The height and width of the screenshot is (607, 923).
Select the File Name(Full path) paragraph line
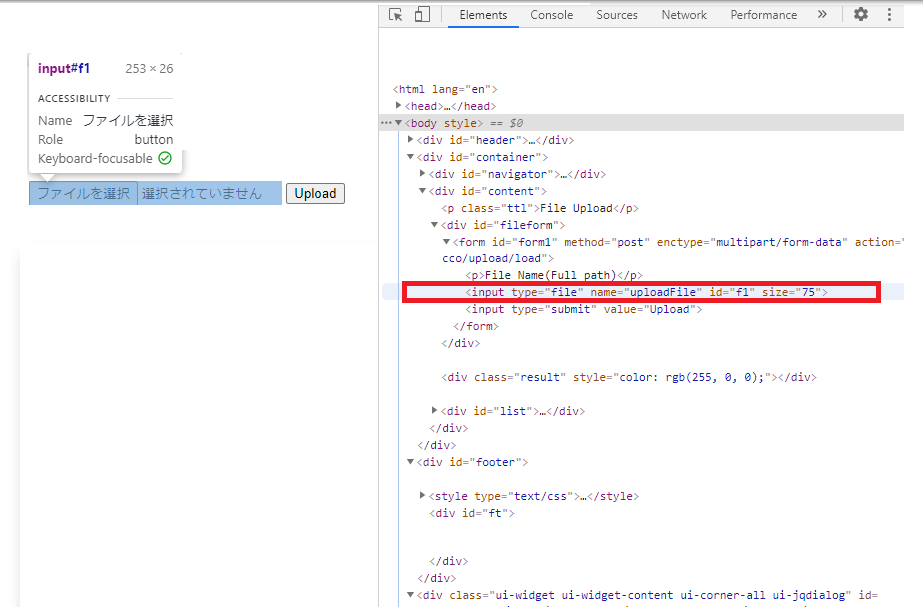point(554,275)
